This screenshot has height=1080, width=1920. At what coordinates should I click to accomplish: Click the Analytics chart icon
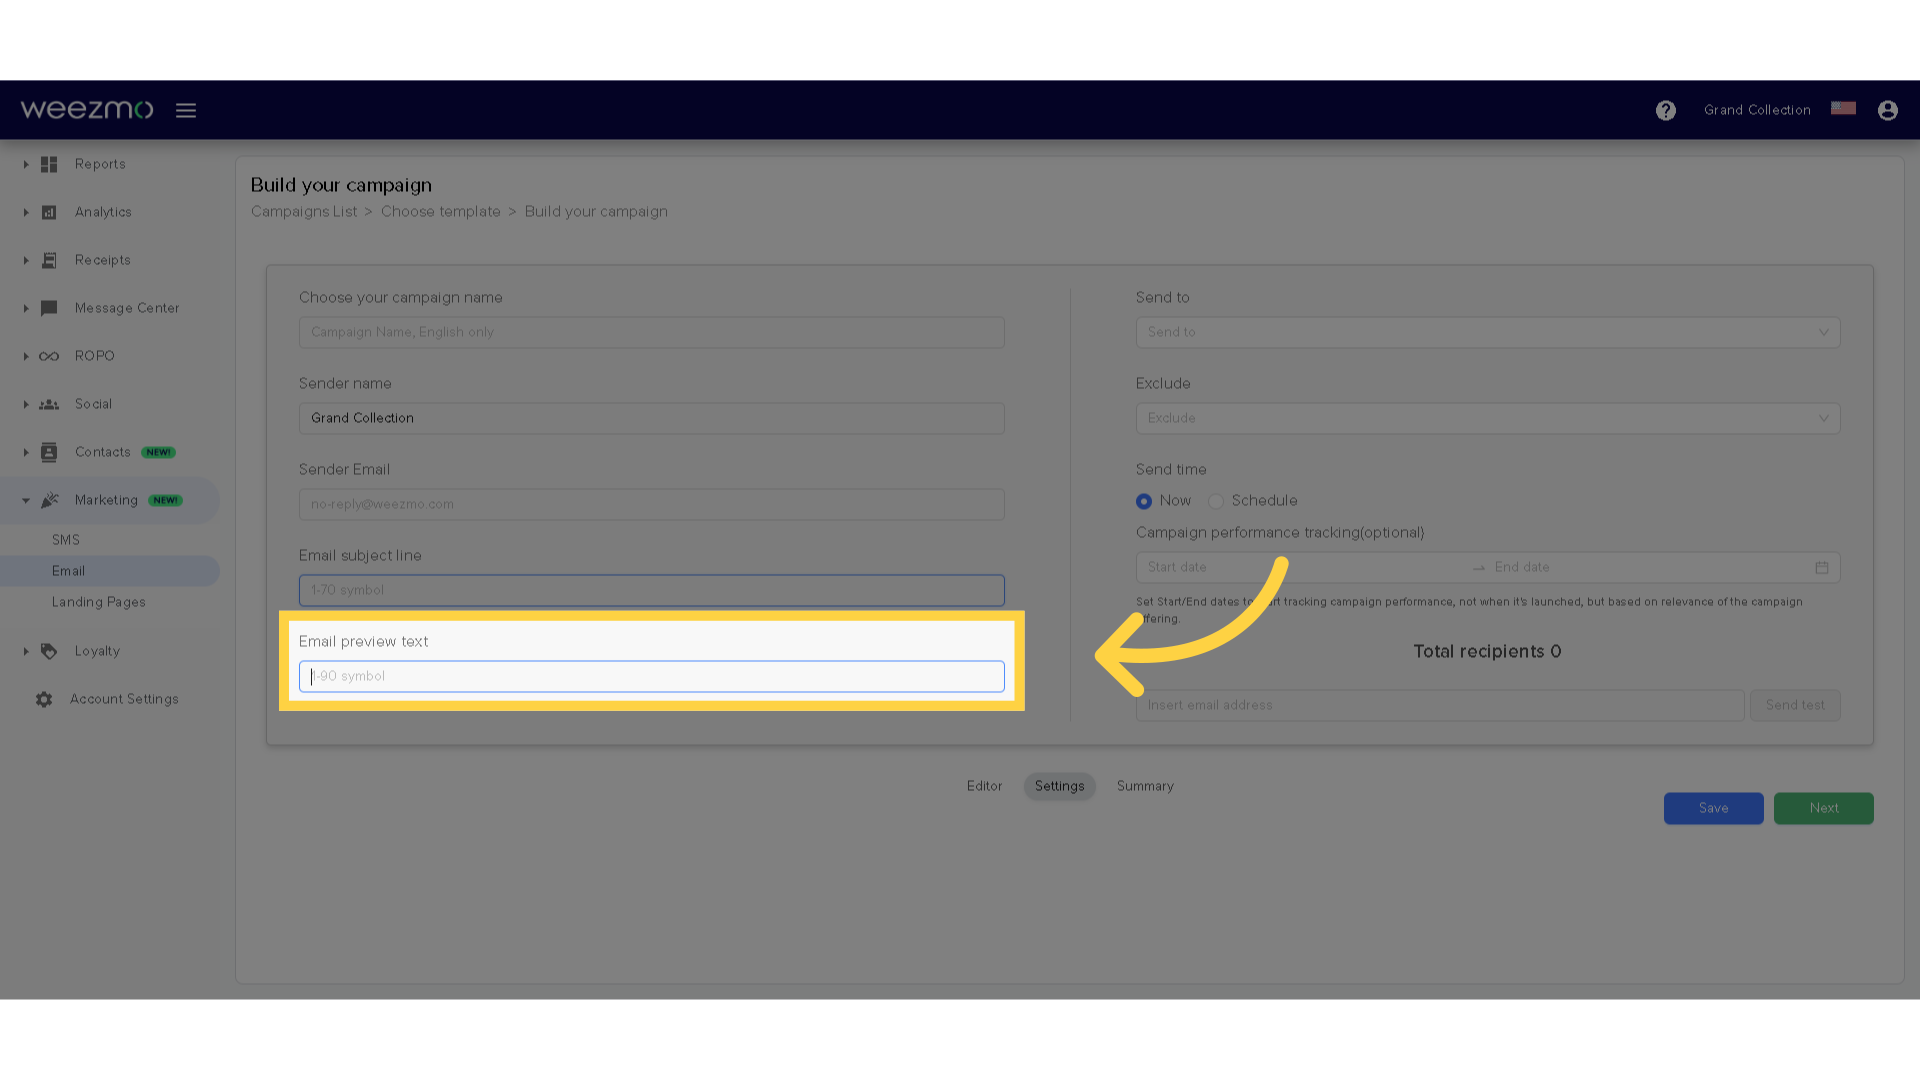[49, 212]
